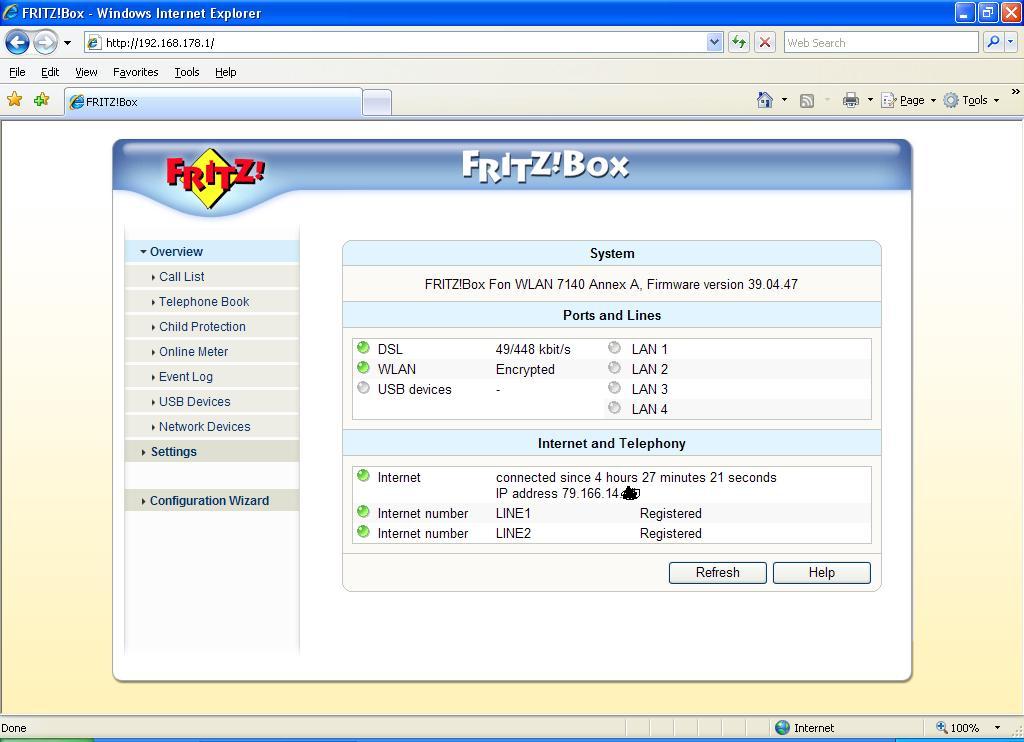Open the search provider dropdown arrow
Image resolution: width=1024 pixels, height=742 pixels.
coord(1011,42)
